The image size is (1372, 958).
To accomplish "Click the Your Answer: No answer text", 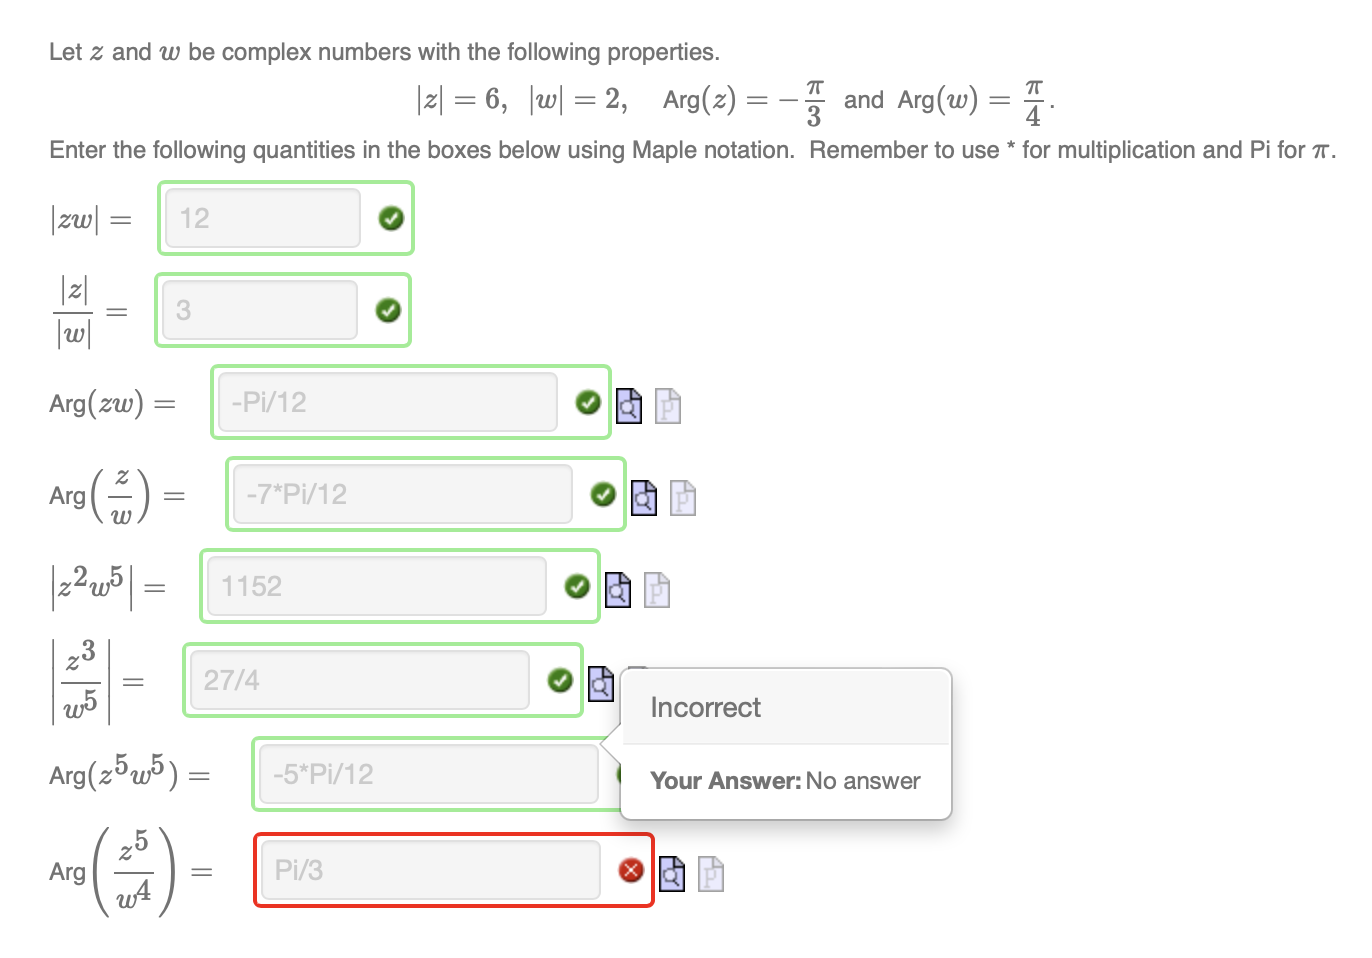I will 784,781.
